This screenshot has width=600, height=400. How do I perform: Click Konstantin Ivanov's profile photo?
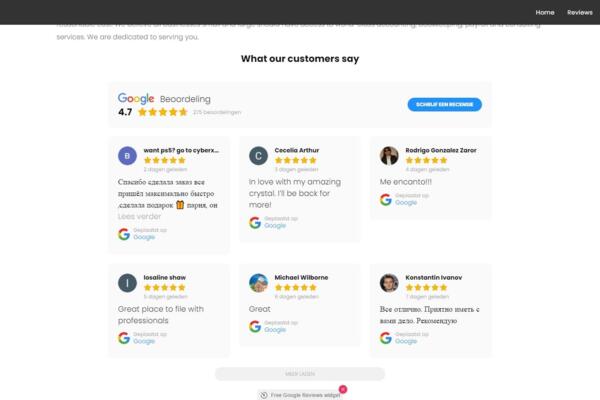(x=389, y=282)
